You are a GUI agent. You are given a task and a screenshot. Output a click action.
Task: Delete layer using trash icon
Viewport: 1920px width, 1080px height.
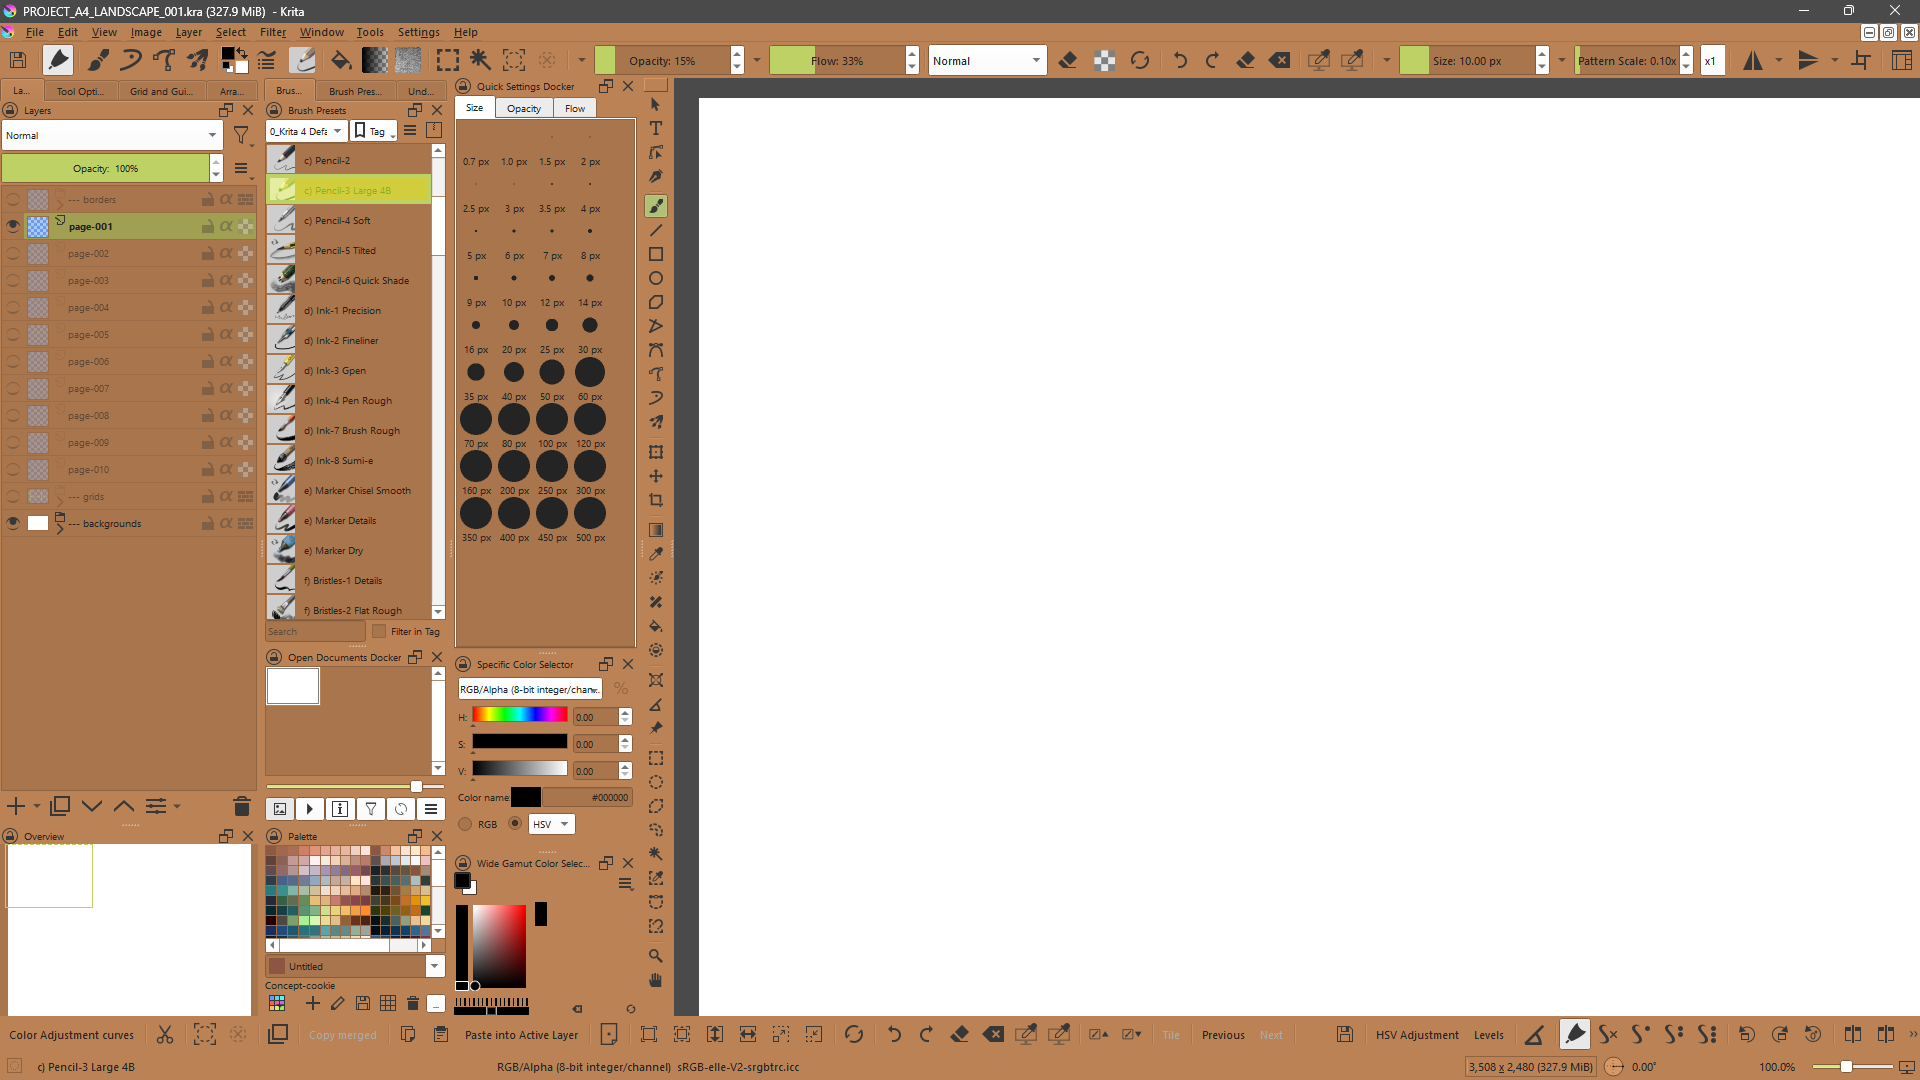[241, 806]
